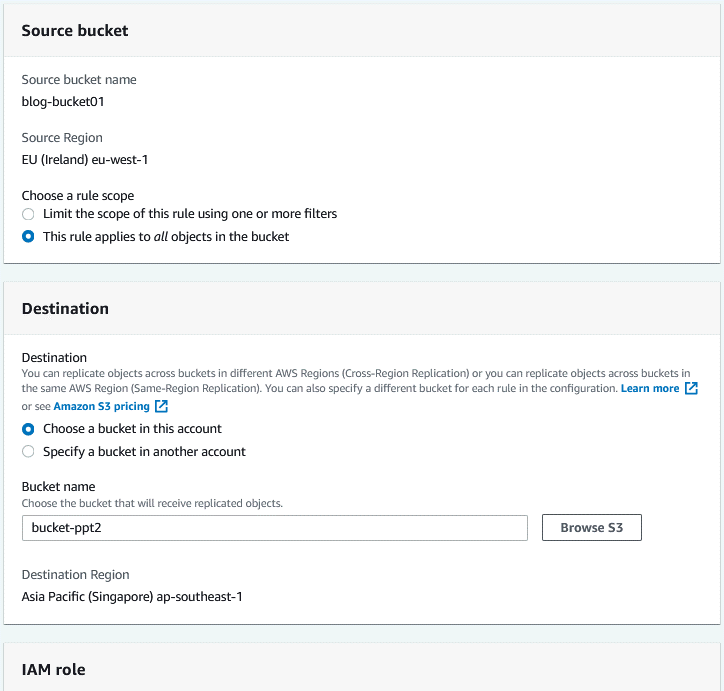
Task: Click the Source bucket section heading
Action: [x=75, y=31]
